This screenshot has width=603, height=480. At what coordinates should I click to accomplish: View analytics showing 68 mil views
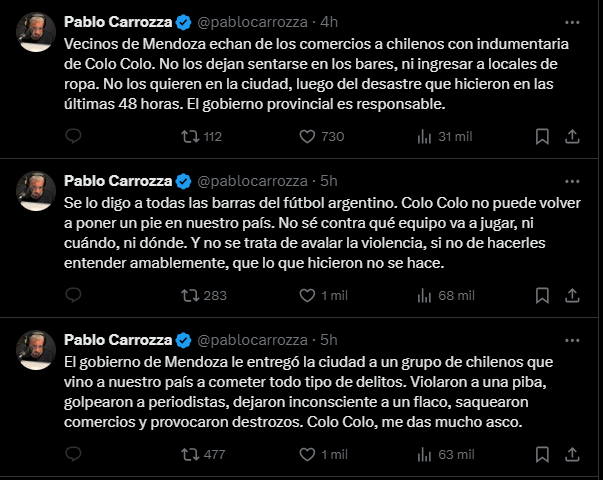tap(446, 295)
